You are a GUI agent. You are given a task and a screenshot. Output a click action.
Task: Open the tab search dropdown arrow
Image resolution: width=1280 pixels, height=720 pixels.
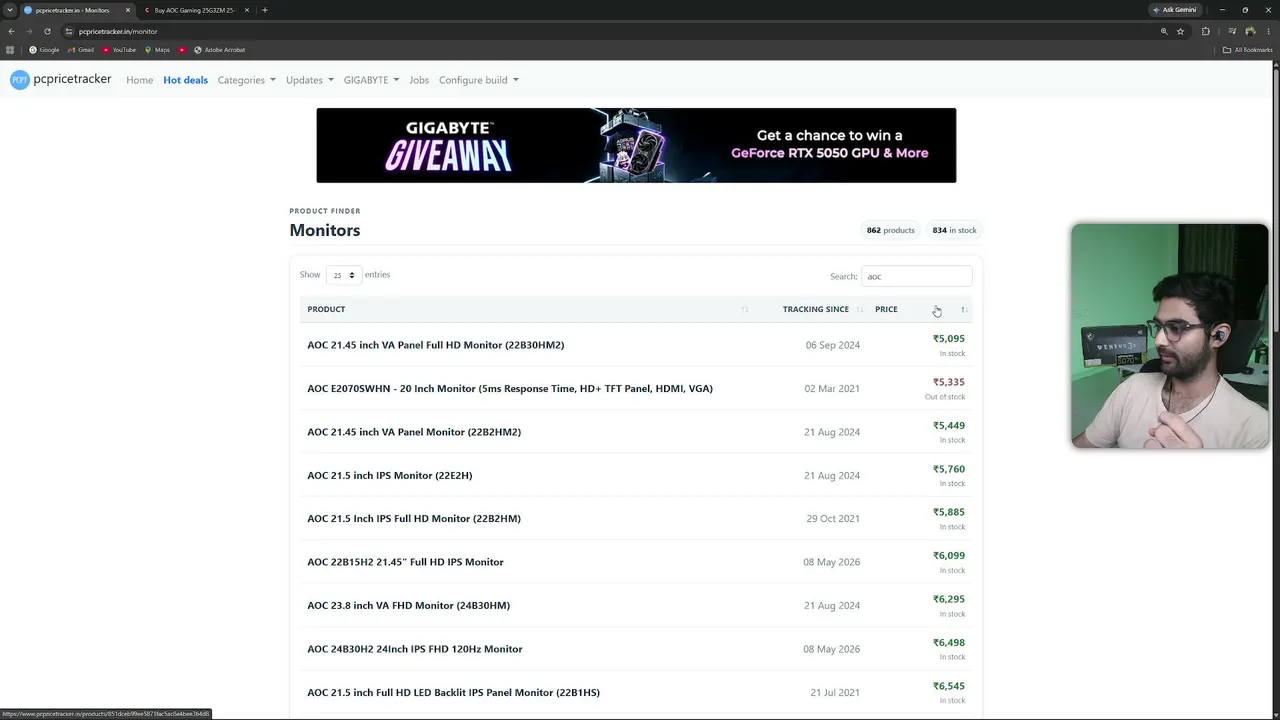(x=9, y=10)
